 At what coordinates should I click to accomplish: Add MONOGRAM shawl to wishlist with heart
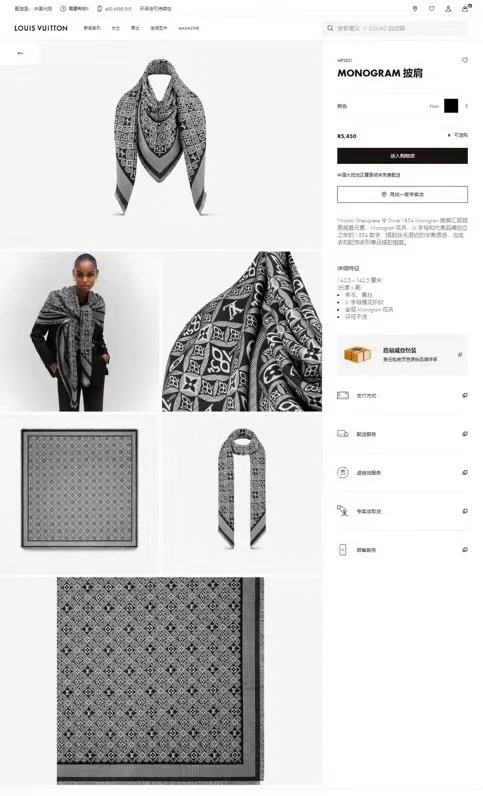465,60
